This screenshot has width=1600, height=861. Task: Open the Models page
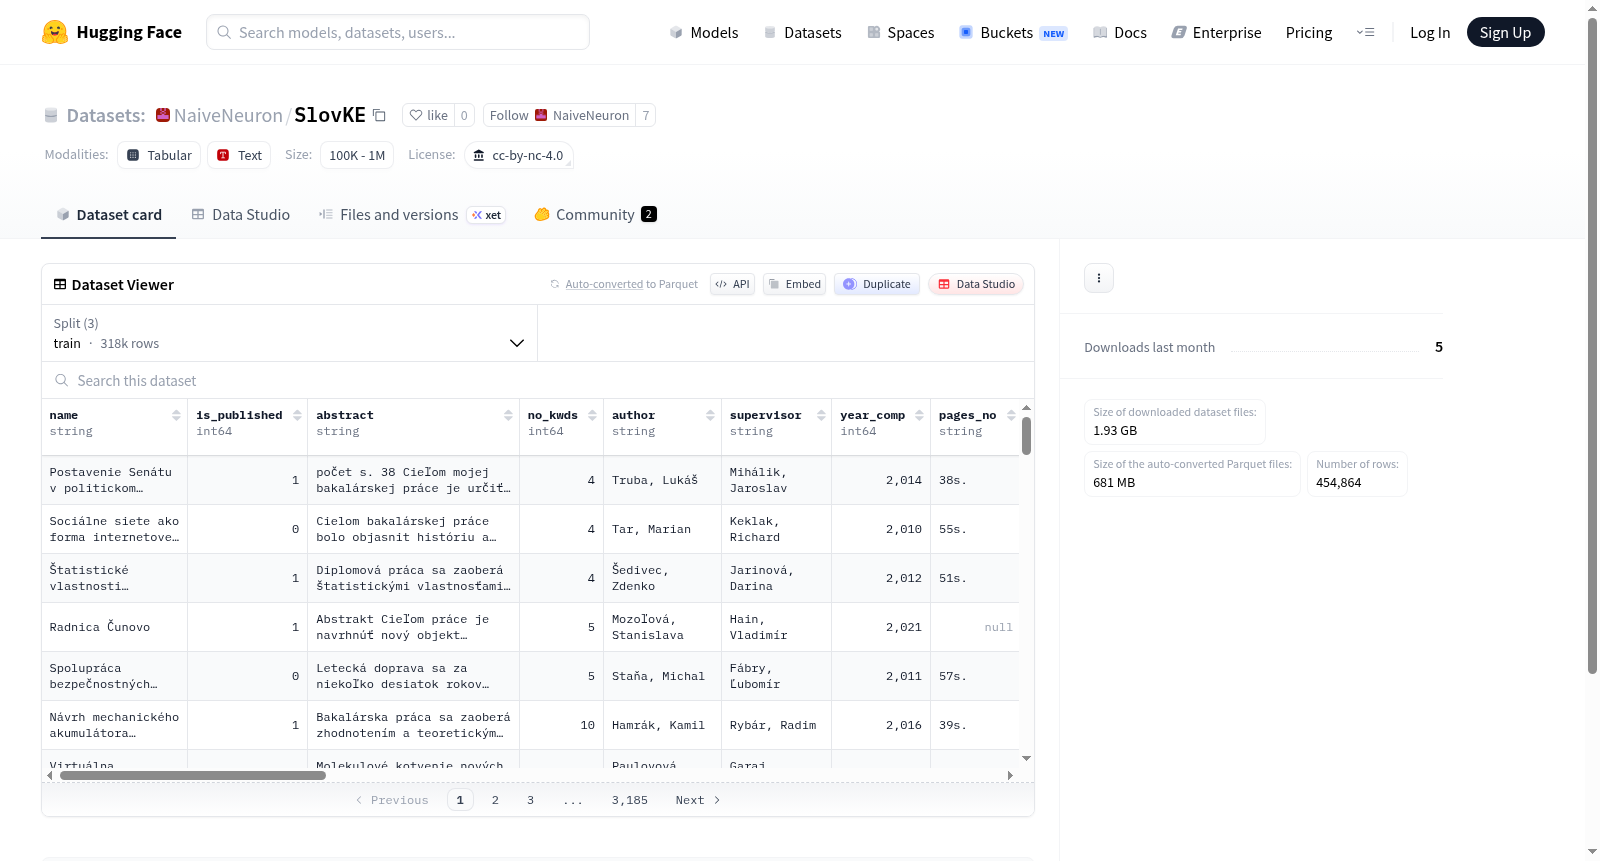coord(704,32)
